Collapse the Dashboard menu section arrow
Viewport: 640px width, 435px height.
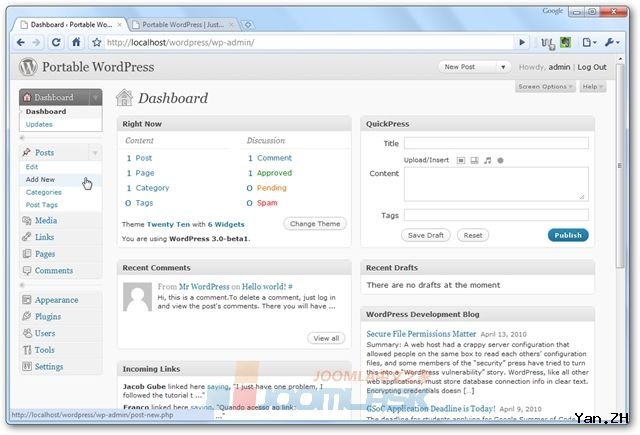(95, 98)
